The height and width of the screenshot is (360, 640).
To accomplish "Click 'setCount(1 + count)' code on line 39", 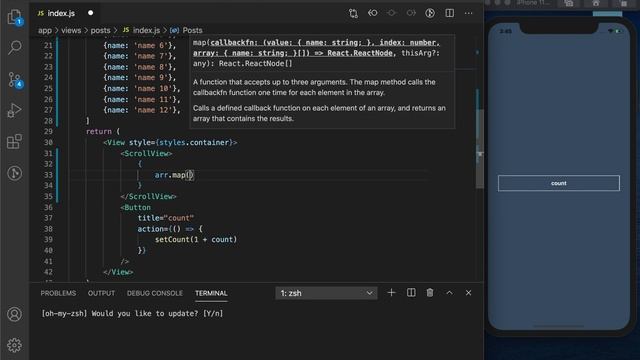I will point(196,240).
